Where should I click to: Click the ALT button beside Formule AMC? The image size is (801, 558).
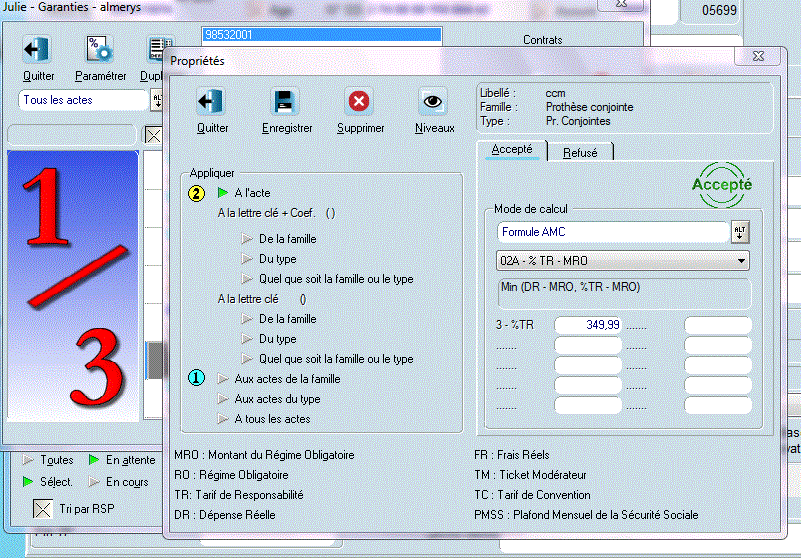click(740, 232)
